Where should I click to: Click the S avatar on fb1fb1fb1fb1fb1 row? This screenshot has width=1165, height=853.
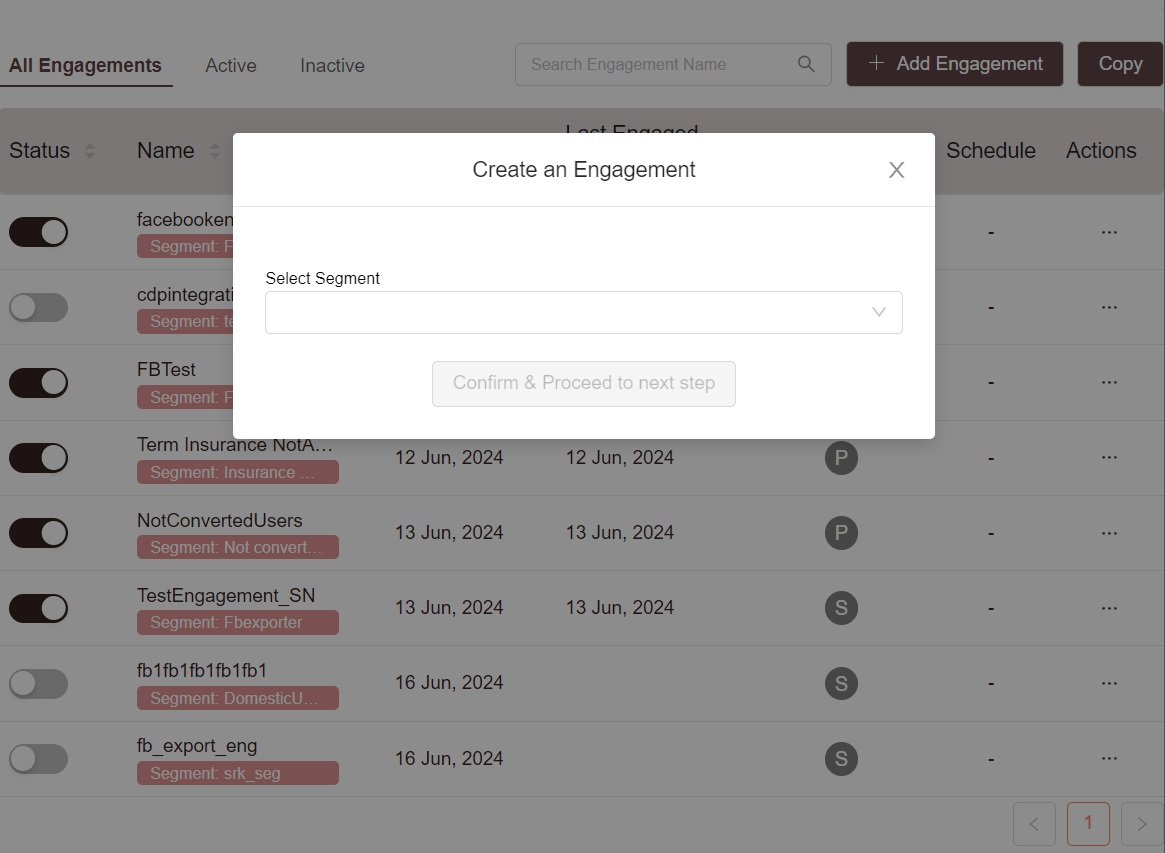pyautogui.click(x=841, y=683)
